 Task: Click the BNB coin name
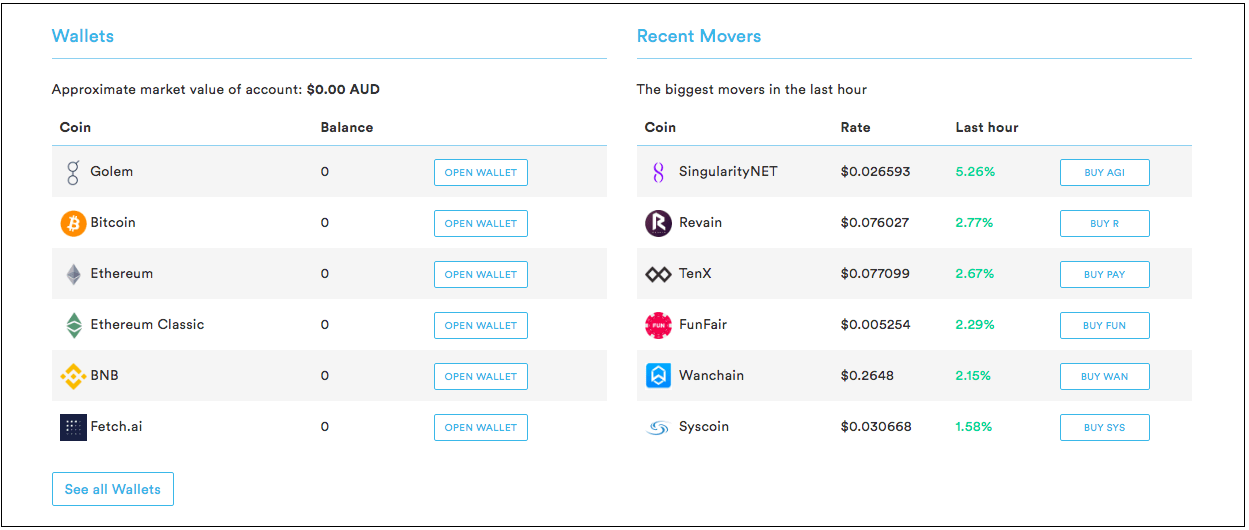(105, 375)
